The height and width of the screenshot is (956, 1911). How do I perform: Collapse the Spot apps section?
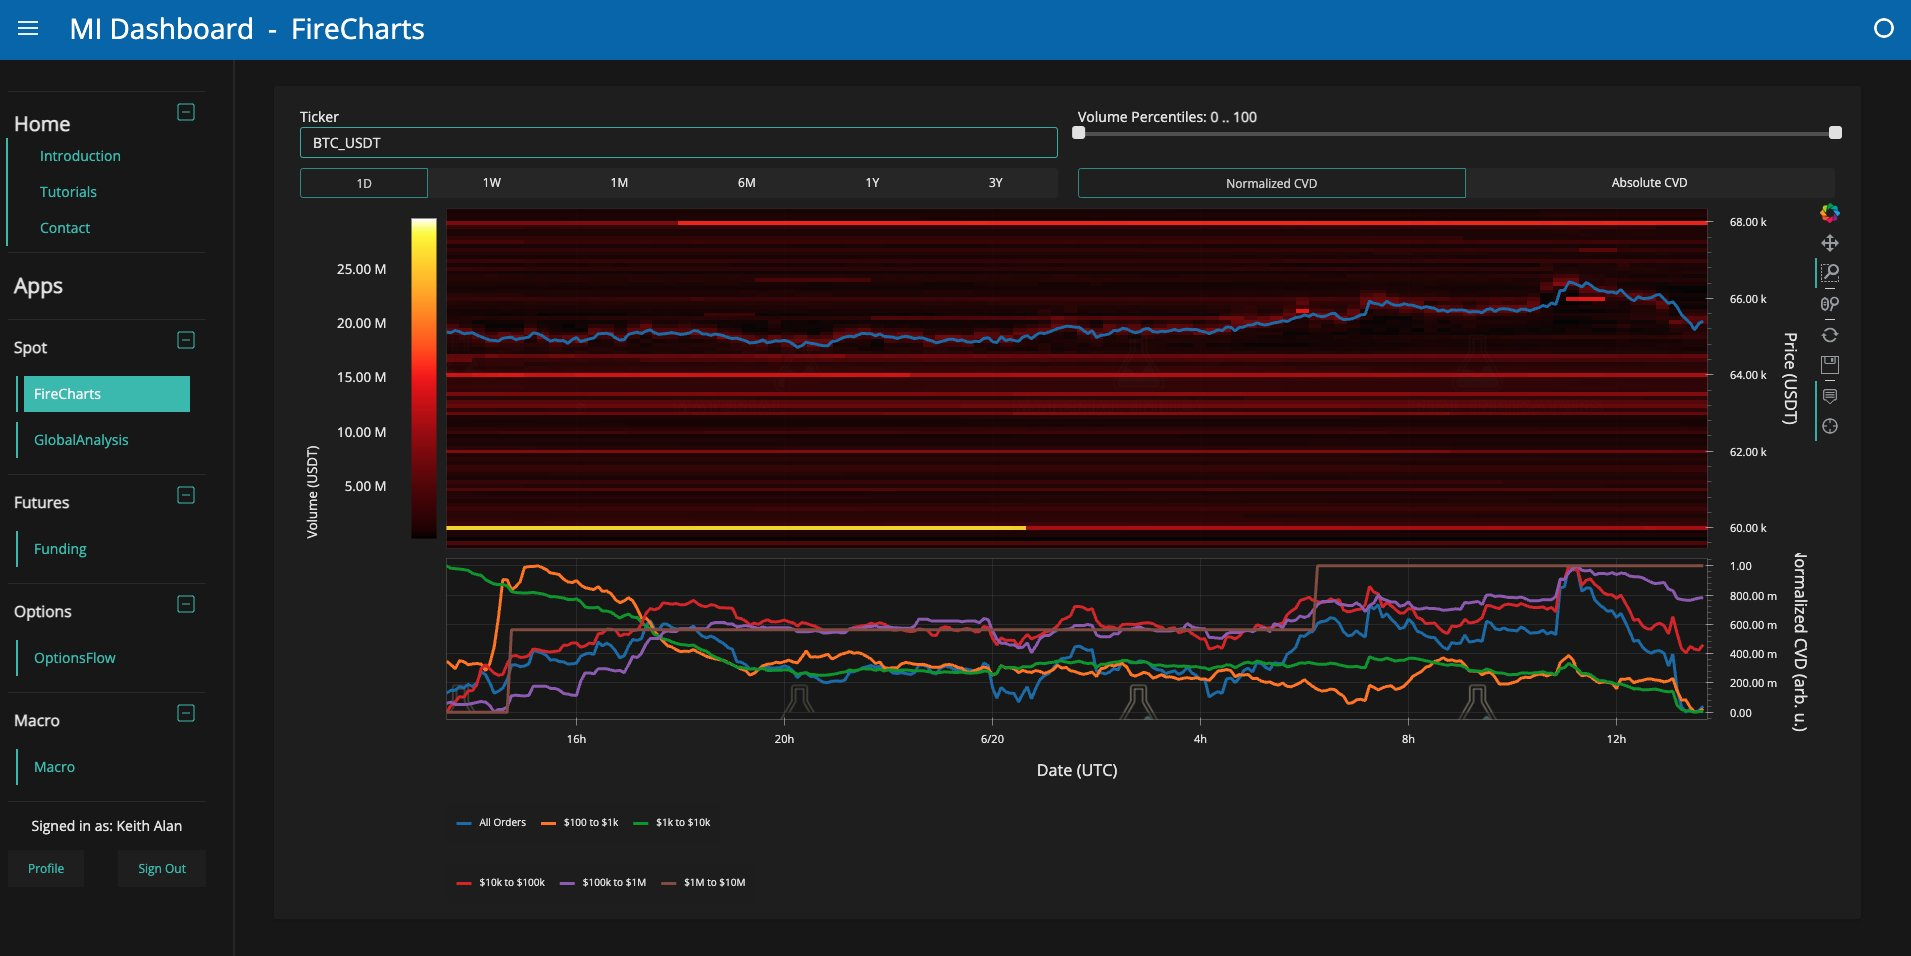(186, 340)
